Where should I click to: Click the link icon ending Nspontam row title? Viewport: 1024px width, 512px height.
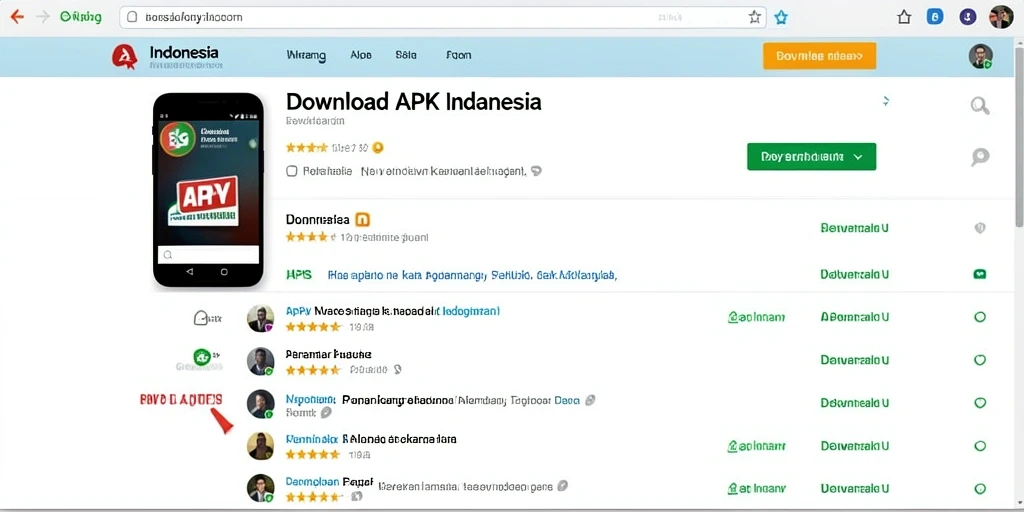590,400
